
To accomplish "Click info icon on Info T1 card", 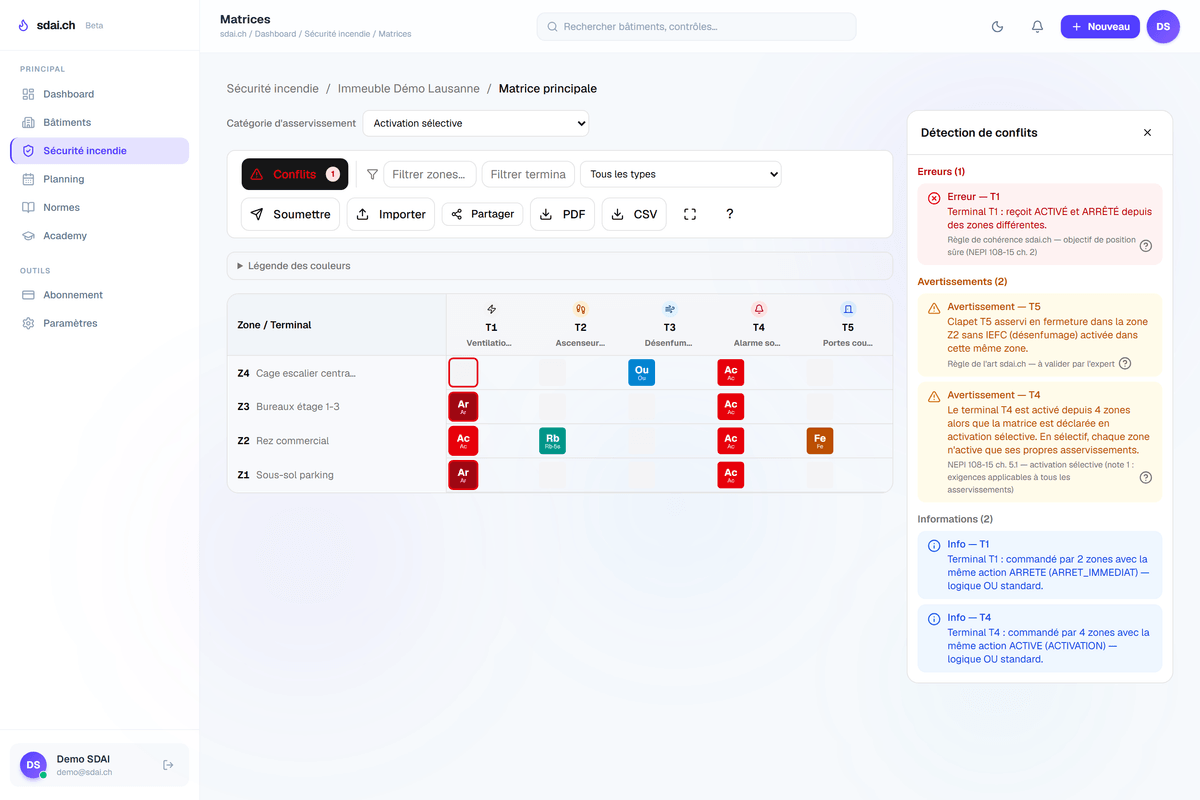I will 934,545.
